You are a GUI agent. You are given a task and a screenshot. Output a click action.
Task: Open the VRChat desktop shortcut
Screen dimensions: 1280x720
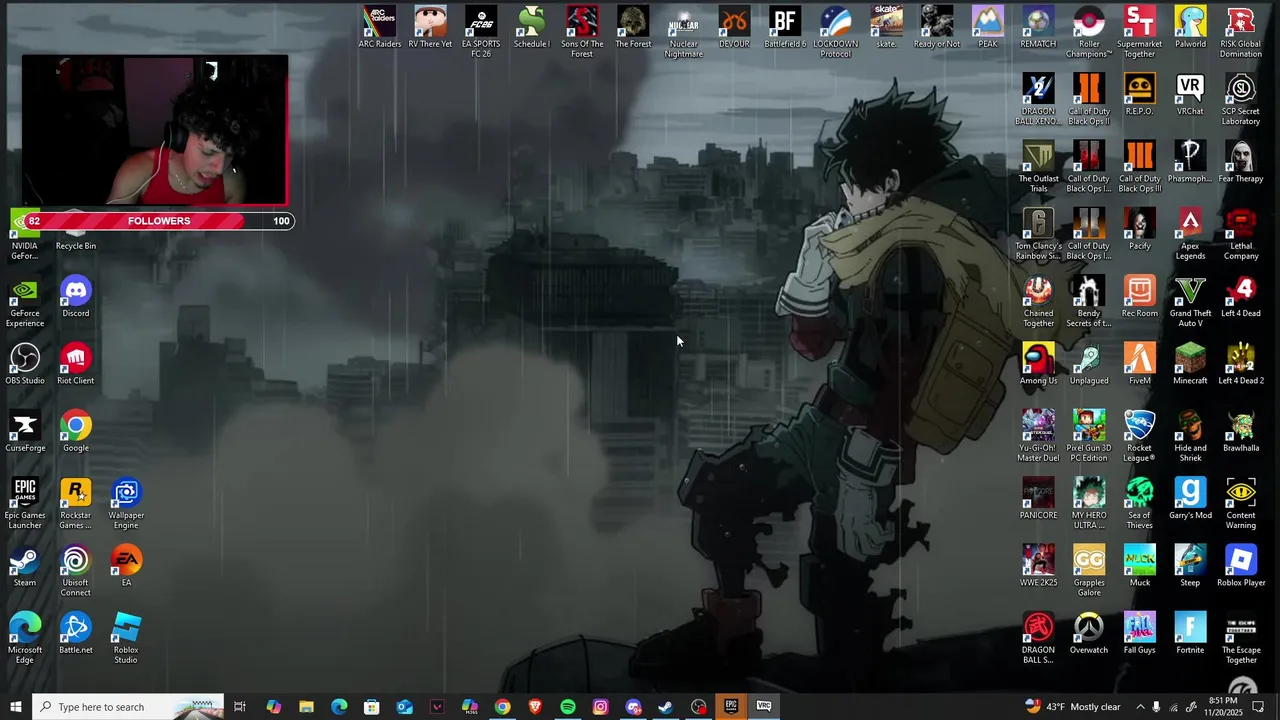point(1190,95)
